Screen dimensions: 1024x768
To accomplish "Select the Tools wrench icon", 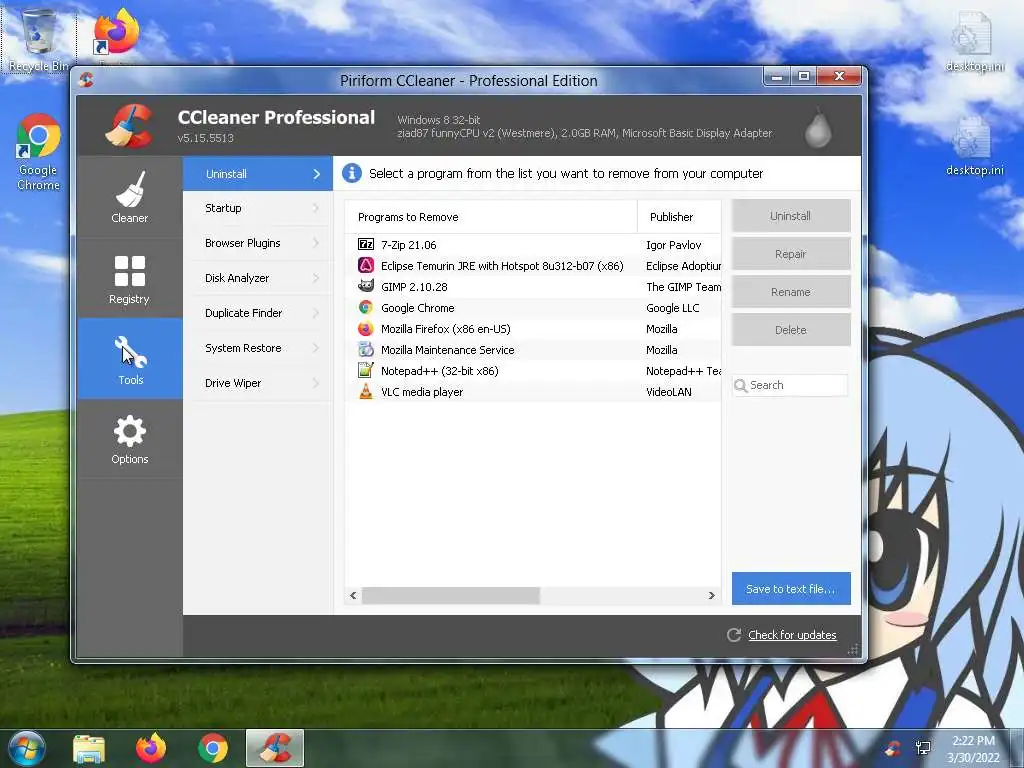I will pyautogui.click(x=130, y=352).
